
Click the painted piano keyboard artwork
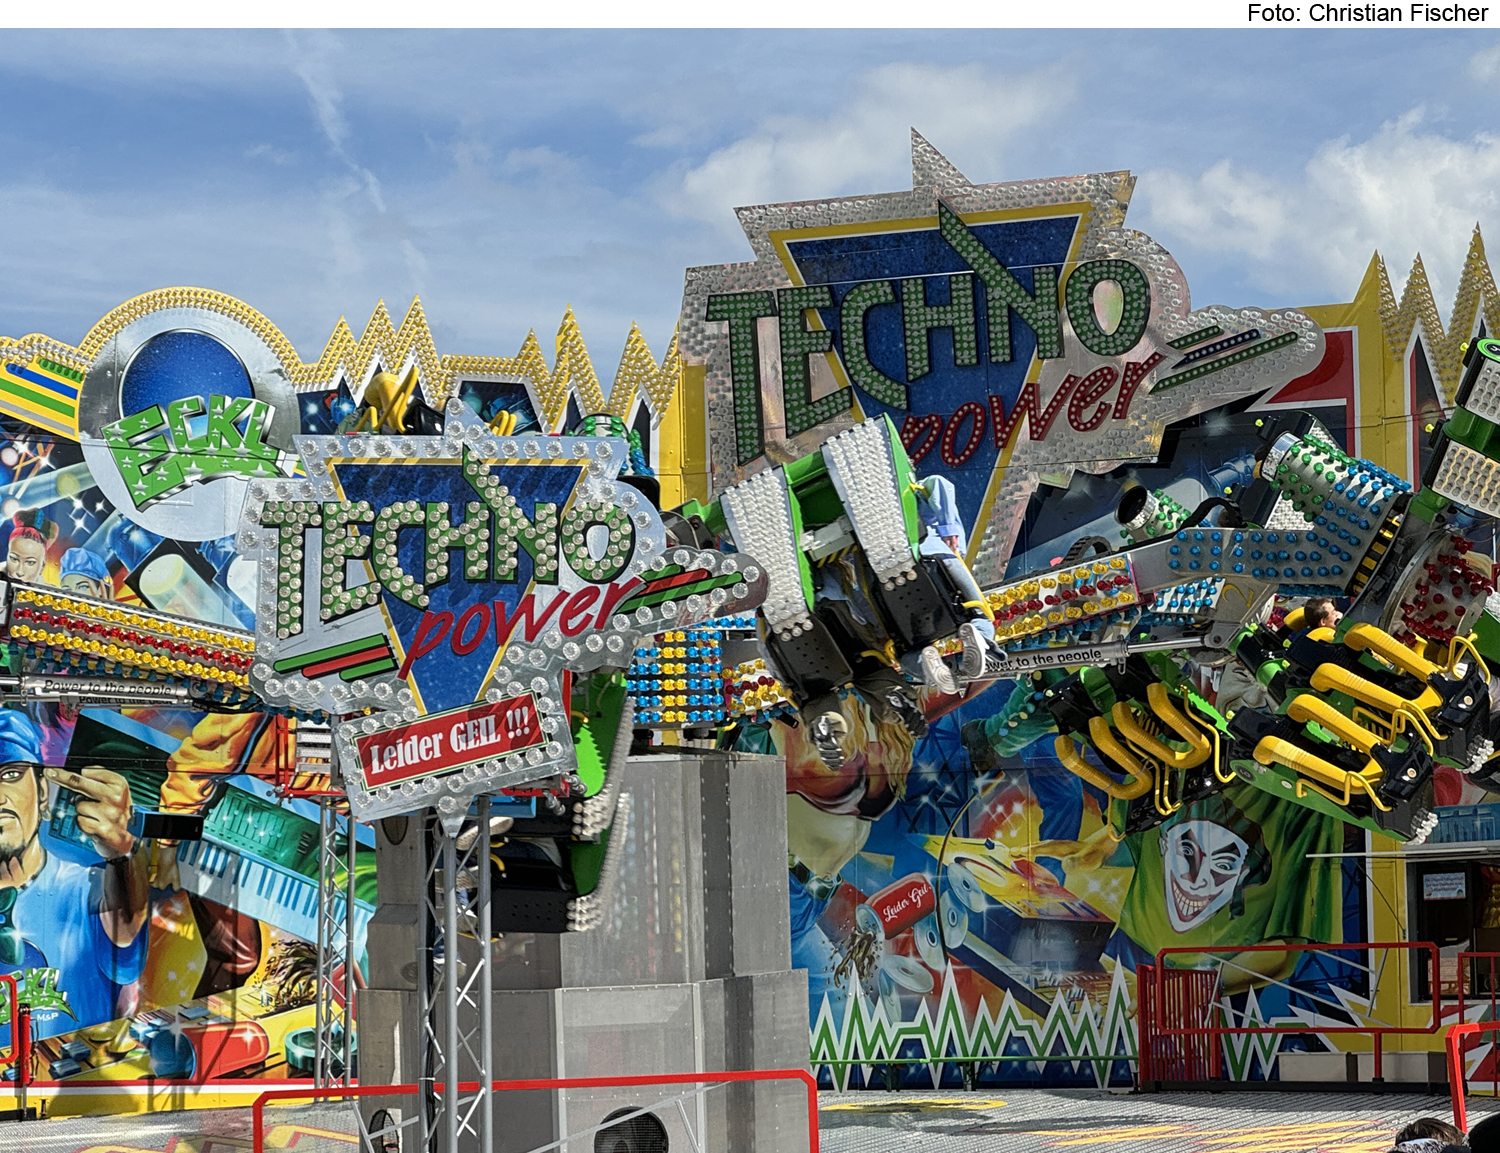coord(250,880)
